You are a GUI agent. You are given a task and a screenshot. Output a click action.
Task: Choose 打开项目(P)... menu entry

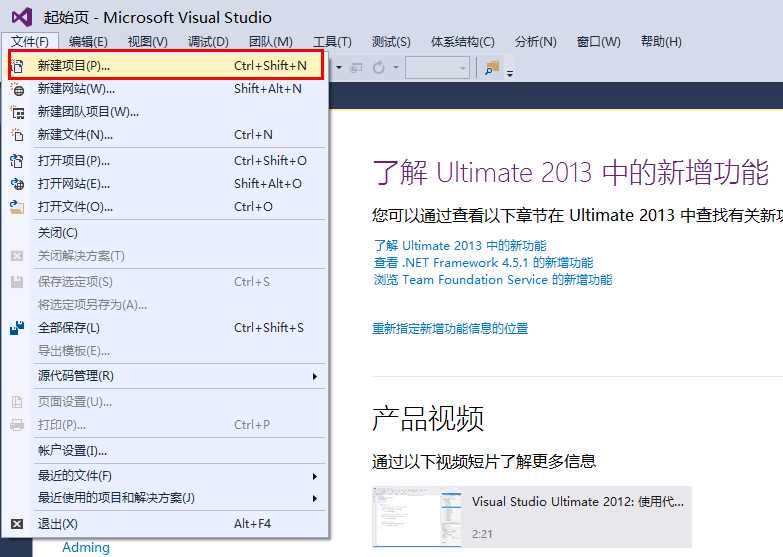click(x=166, y=161)
